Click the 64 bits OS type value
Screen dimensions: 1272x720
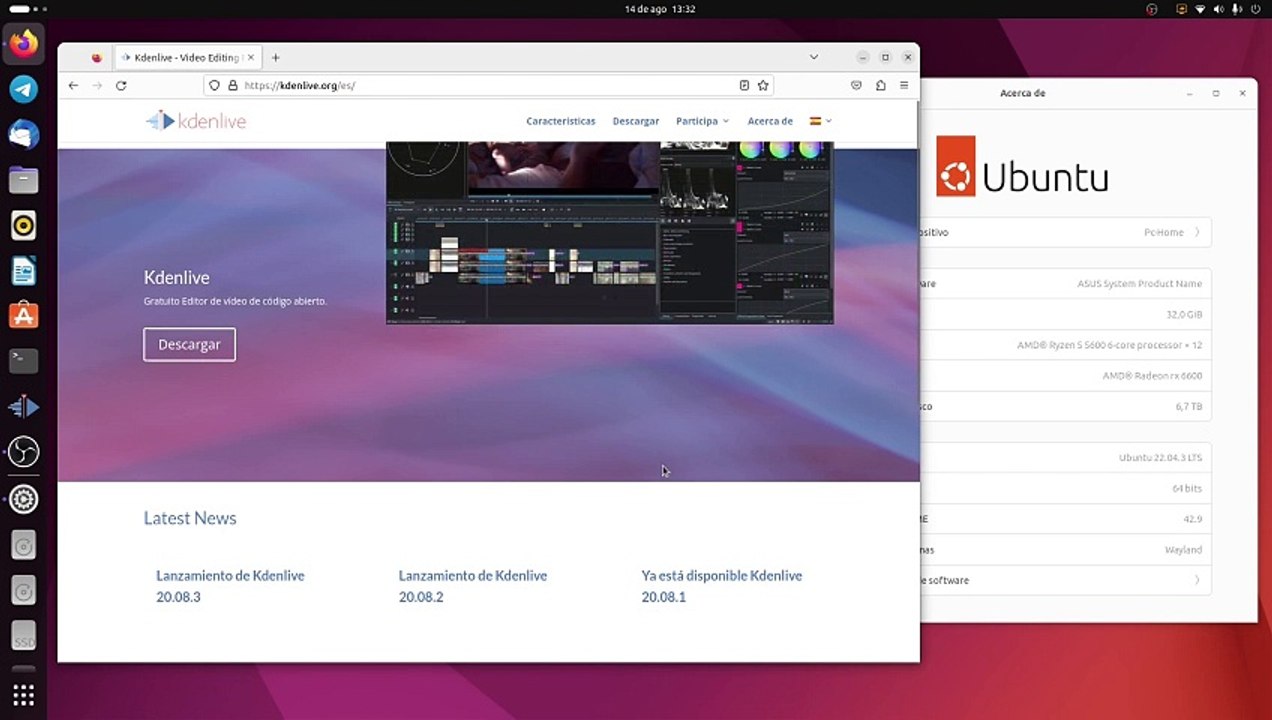point(1187,489)
